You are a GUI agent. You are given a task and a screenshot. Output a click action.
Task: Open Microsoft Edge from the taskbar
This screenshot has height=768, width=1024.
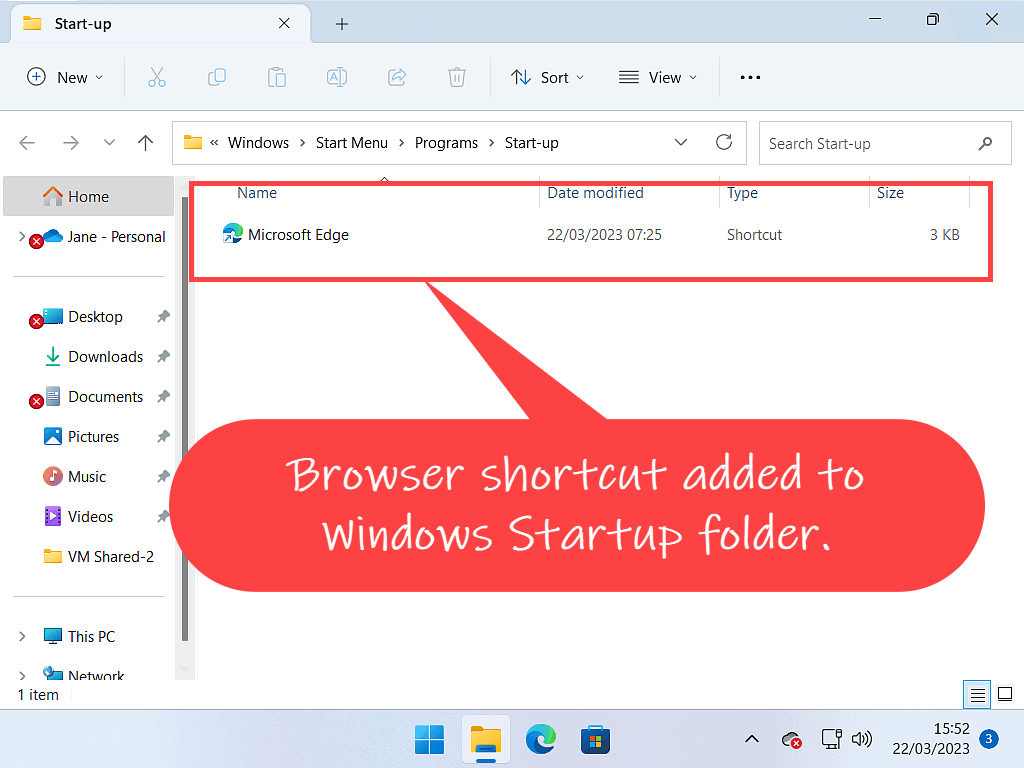[541, 740]
